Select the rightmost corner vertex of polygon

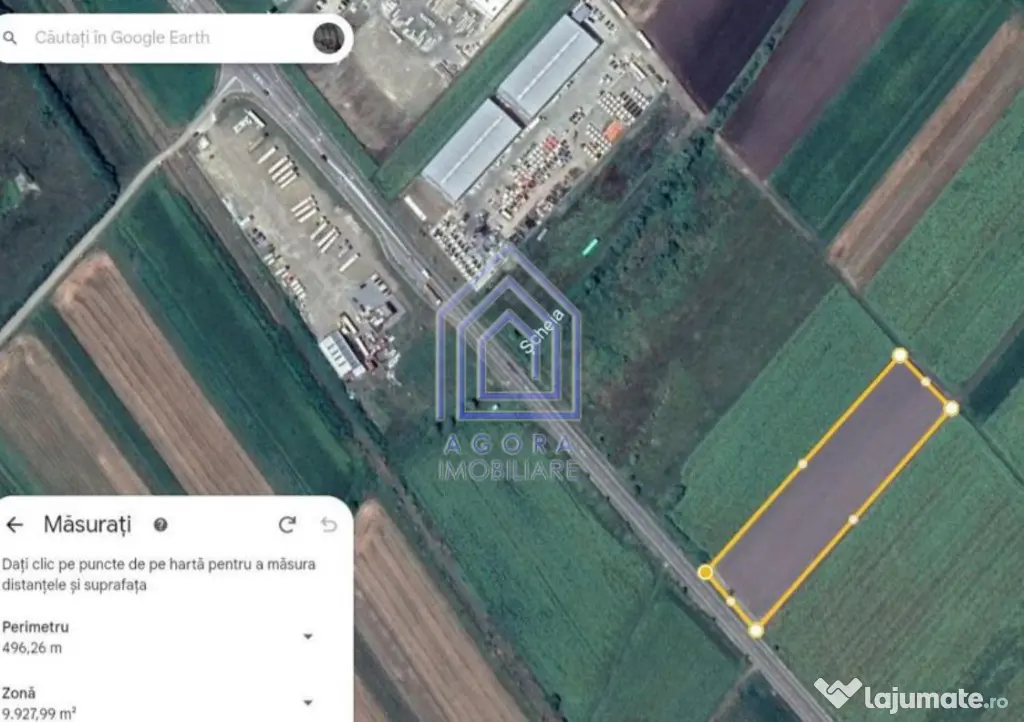951,408
